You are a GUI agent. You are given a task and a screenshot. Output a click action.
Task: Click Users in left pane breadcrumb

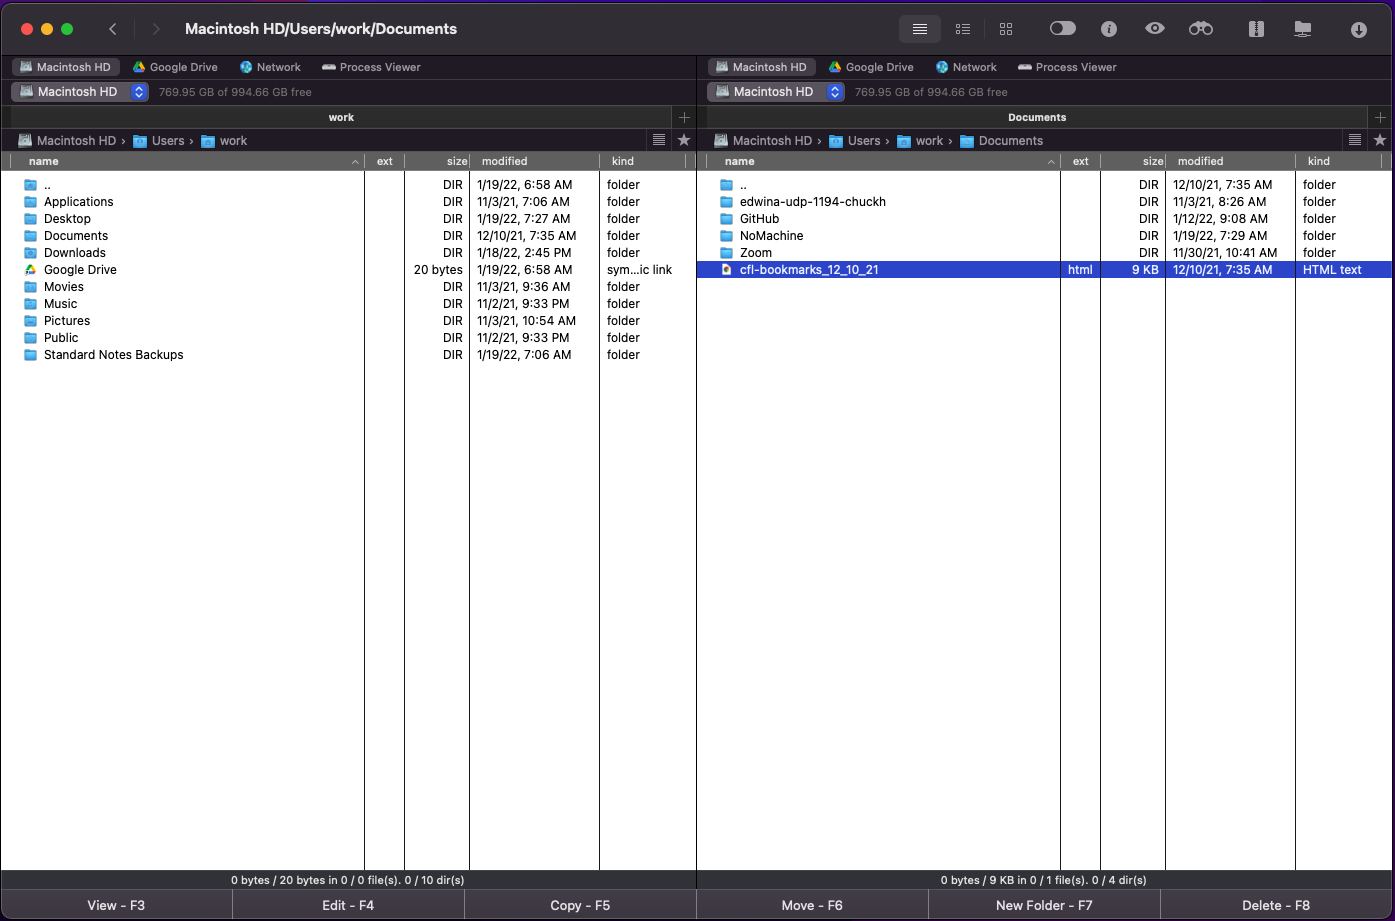pos(159,141)
